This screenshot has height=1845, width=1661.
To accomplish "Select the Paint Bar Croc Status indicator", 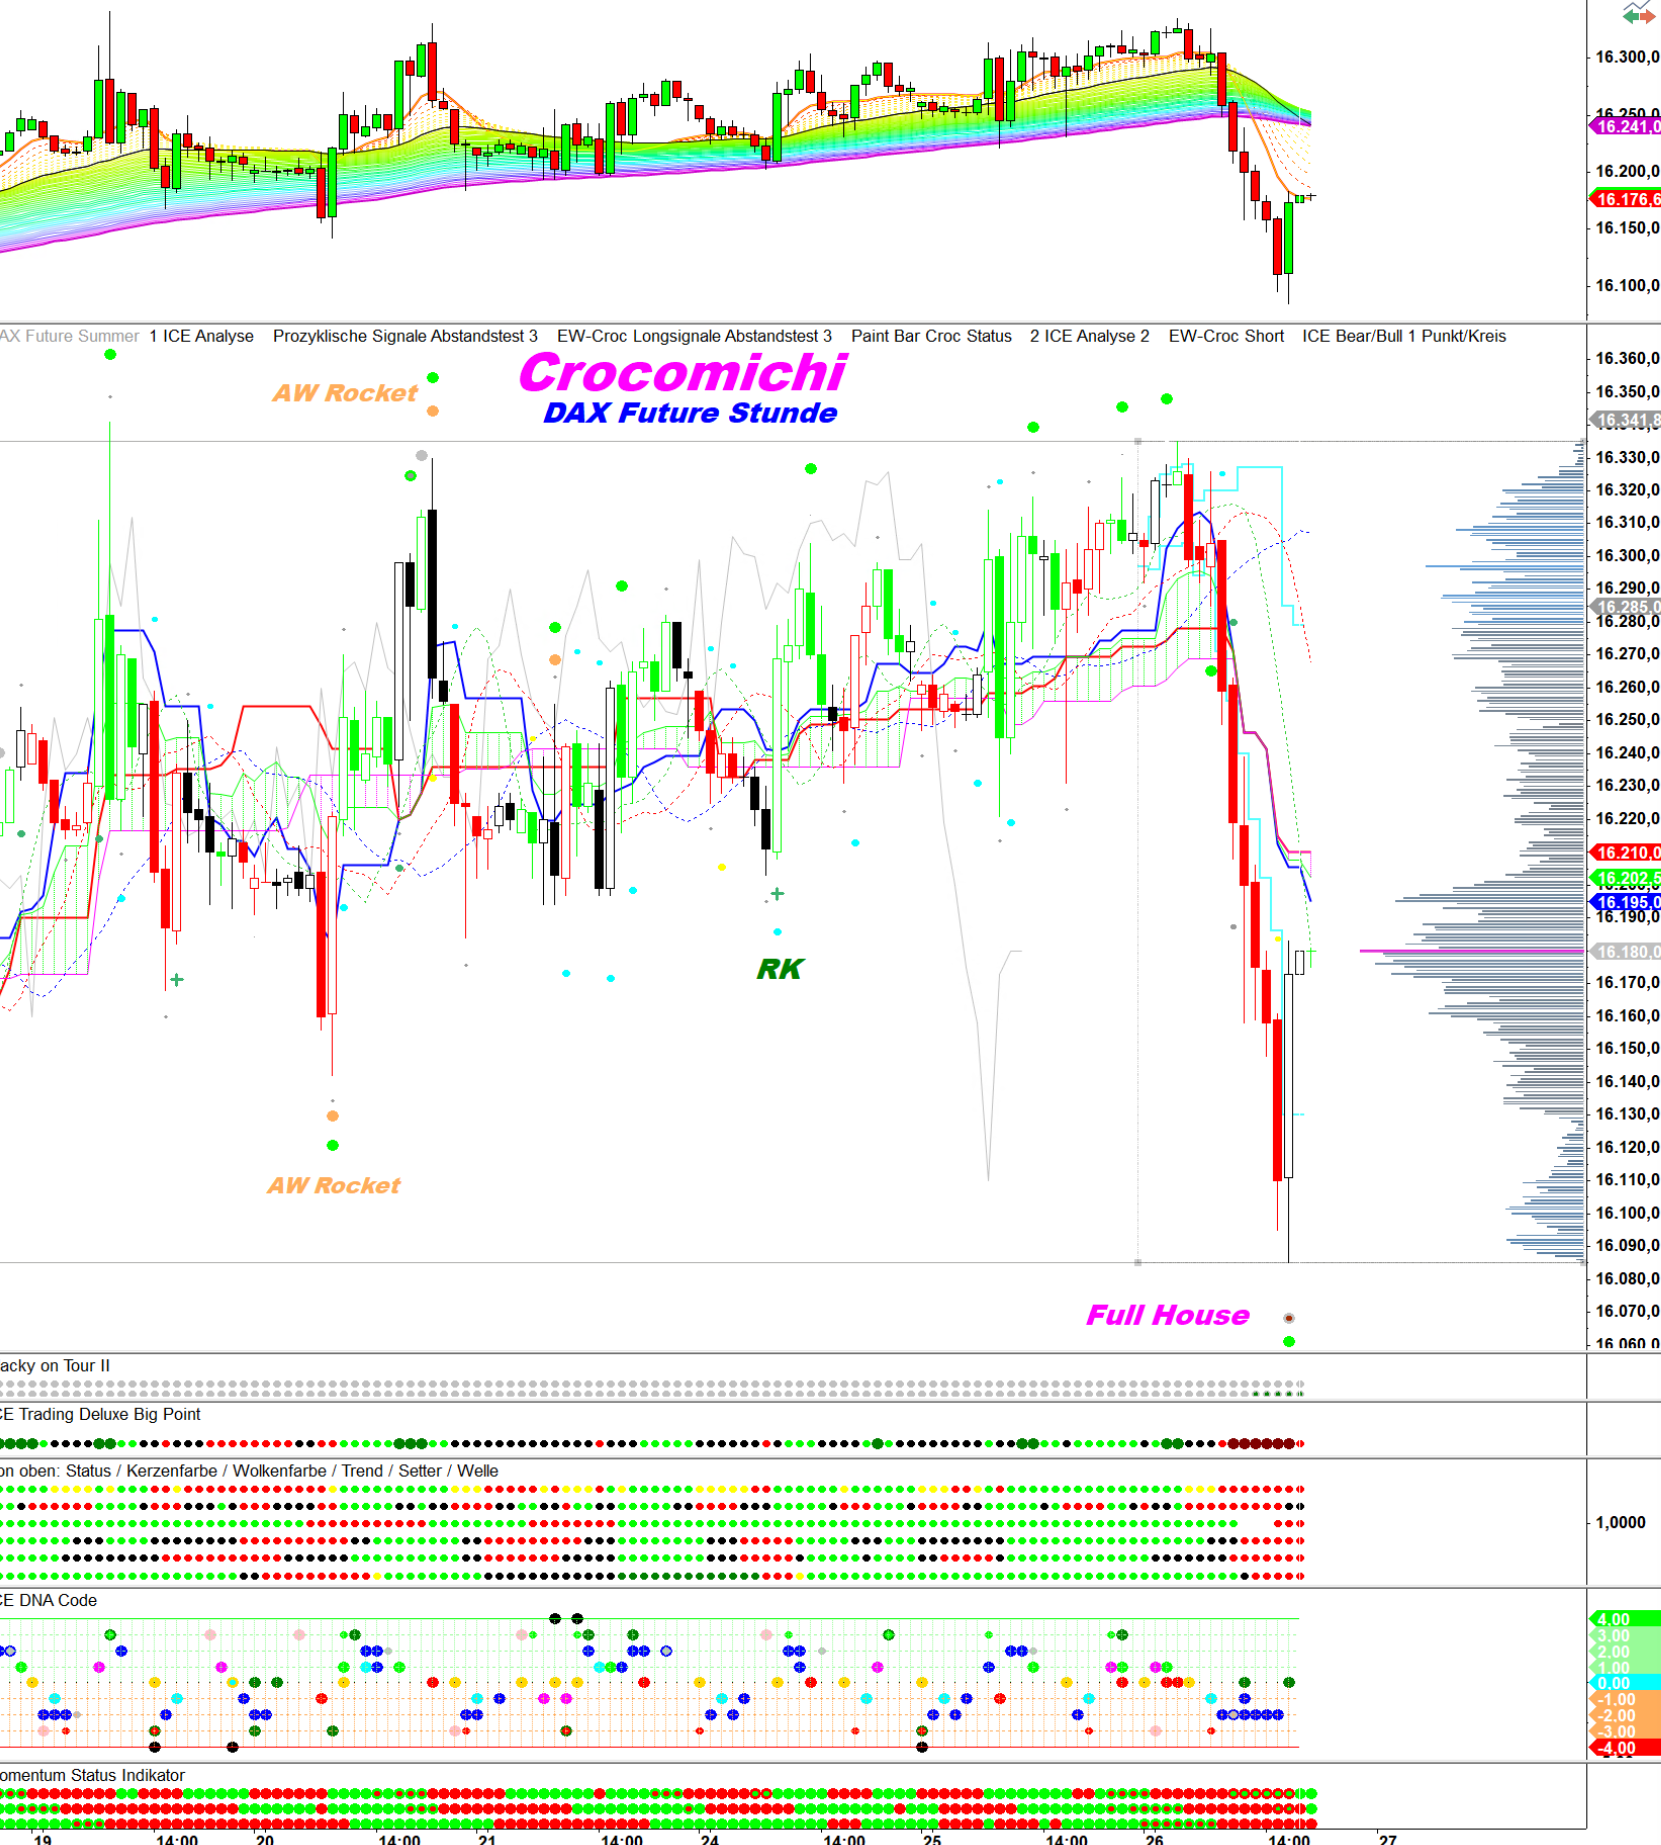I will (931, 336).
